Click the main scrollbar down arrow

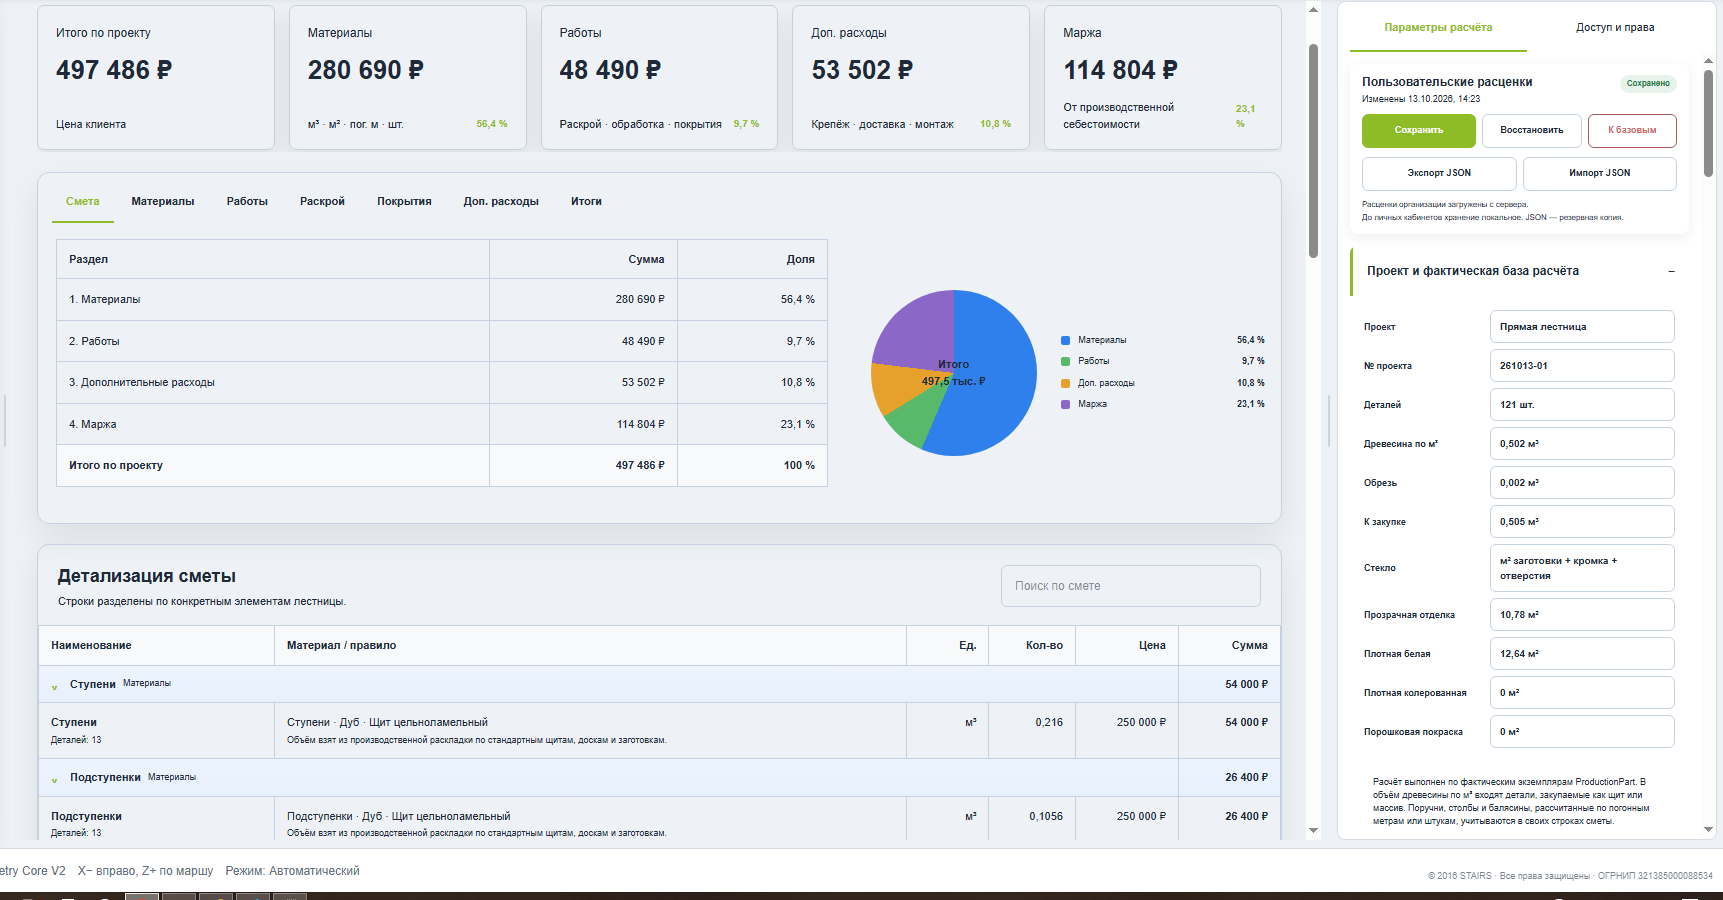pos(1313,831)
